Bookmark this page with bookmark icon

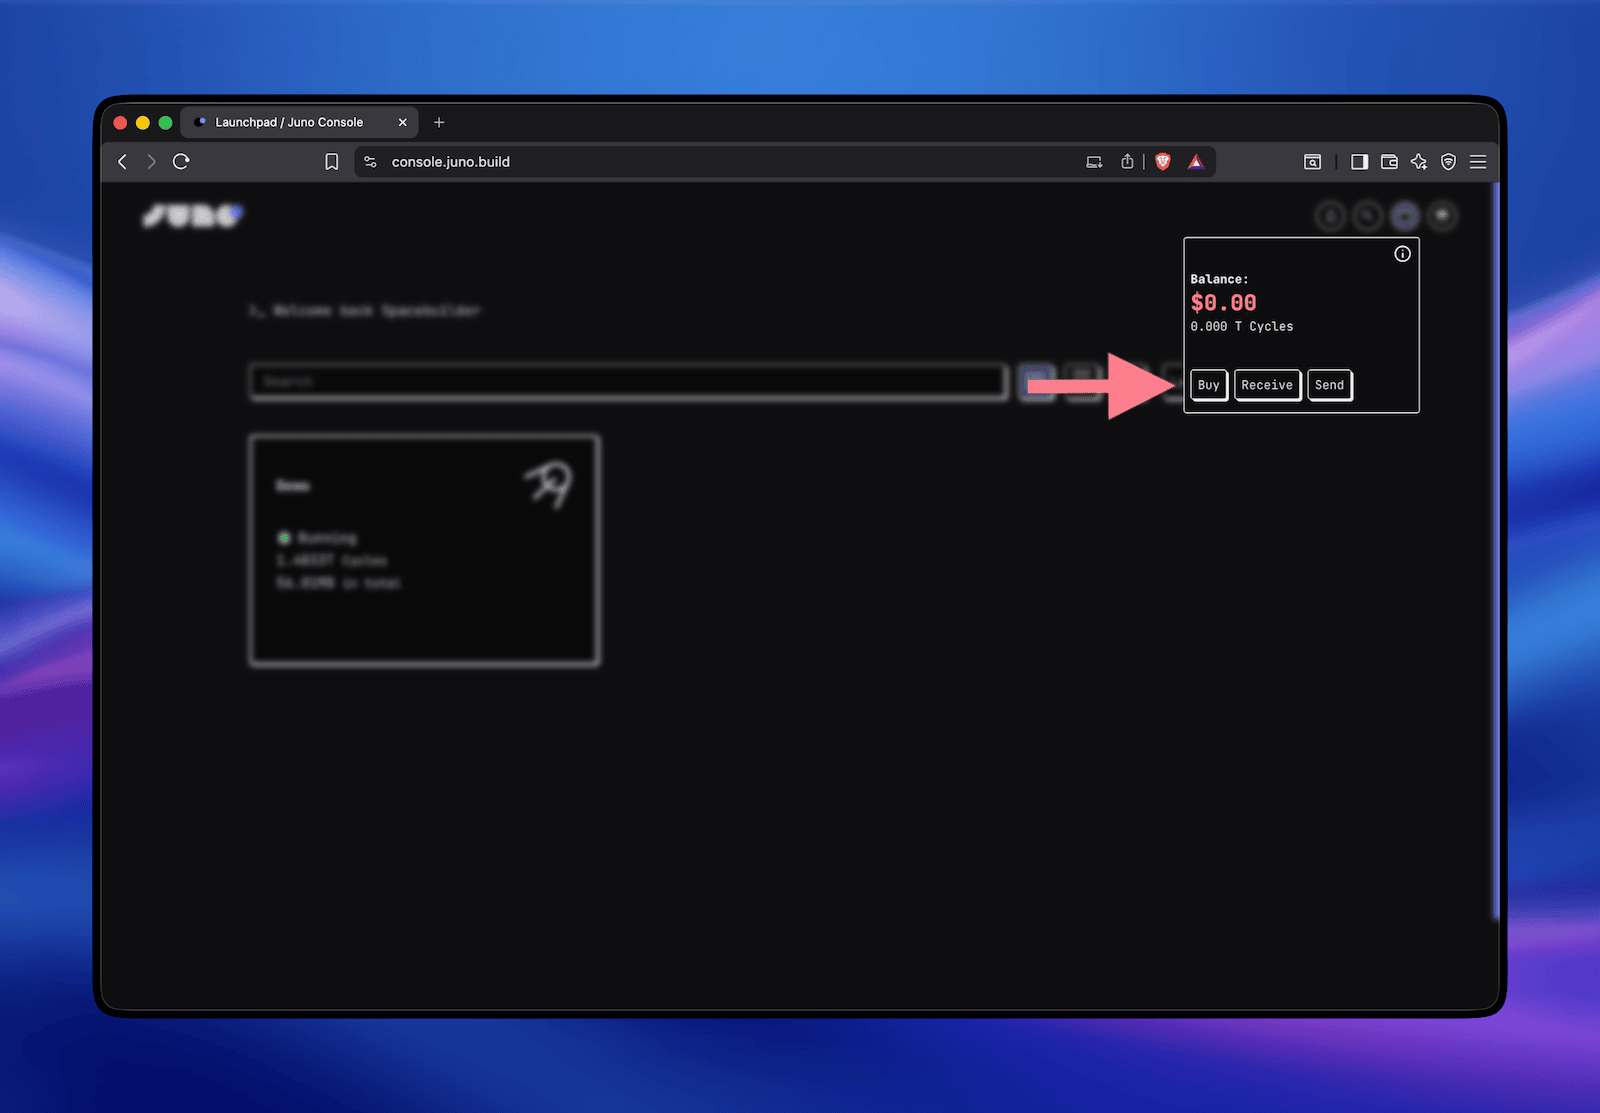pyautogui.click(x=332, y=162)
